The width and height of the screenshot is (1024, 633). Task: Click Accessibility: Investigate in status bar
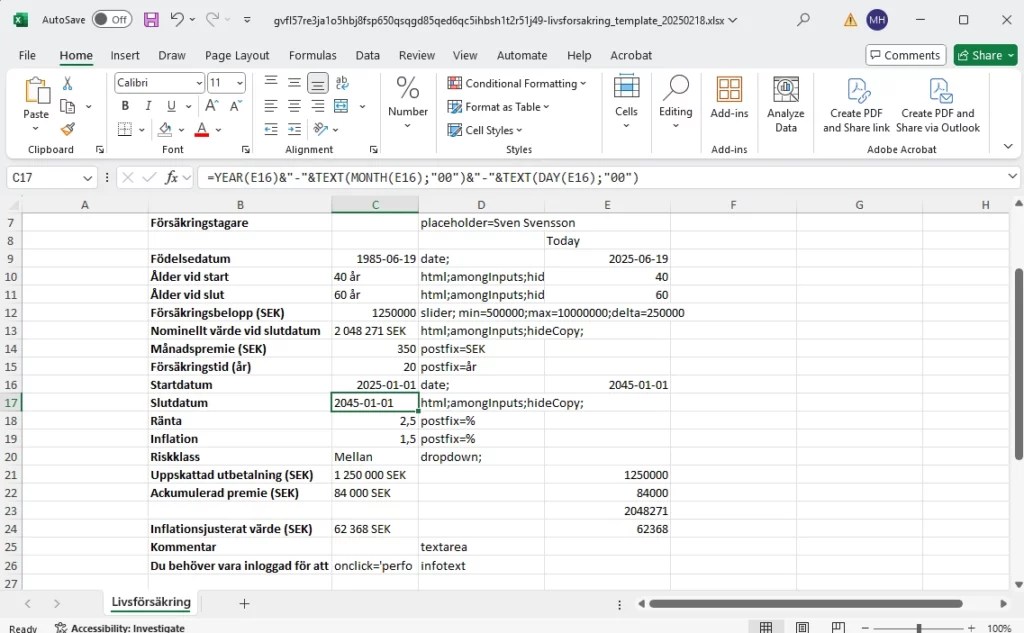click(x=120, y=628)
